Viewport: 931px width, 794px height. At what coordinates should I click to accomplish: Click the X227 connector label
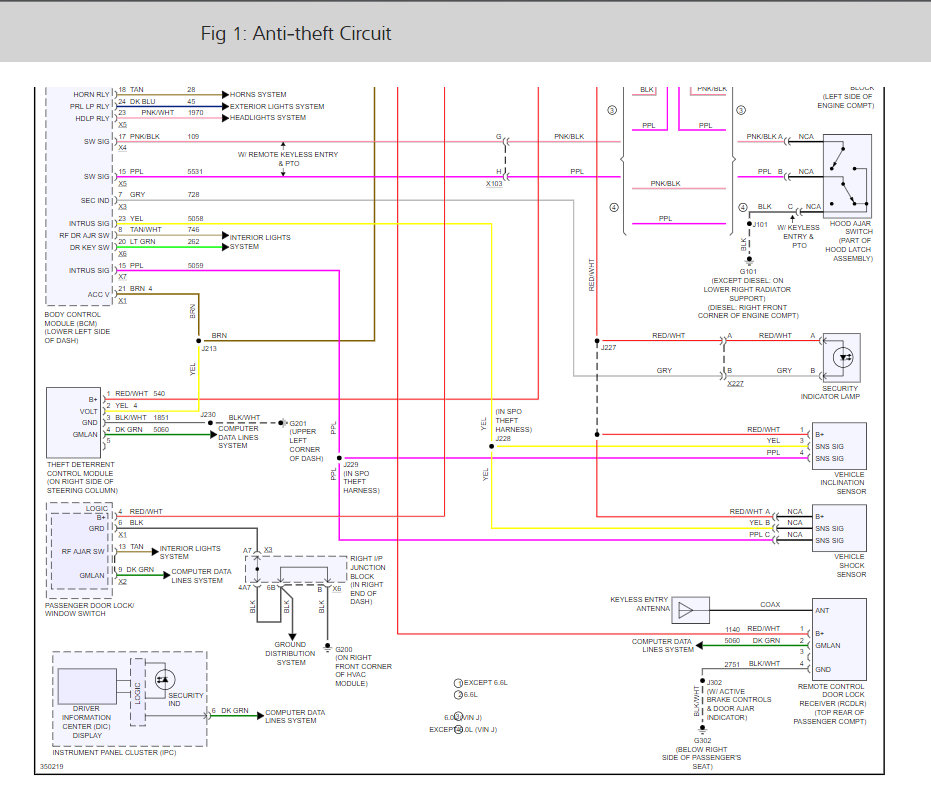click(736, 383)
